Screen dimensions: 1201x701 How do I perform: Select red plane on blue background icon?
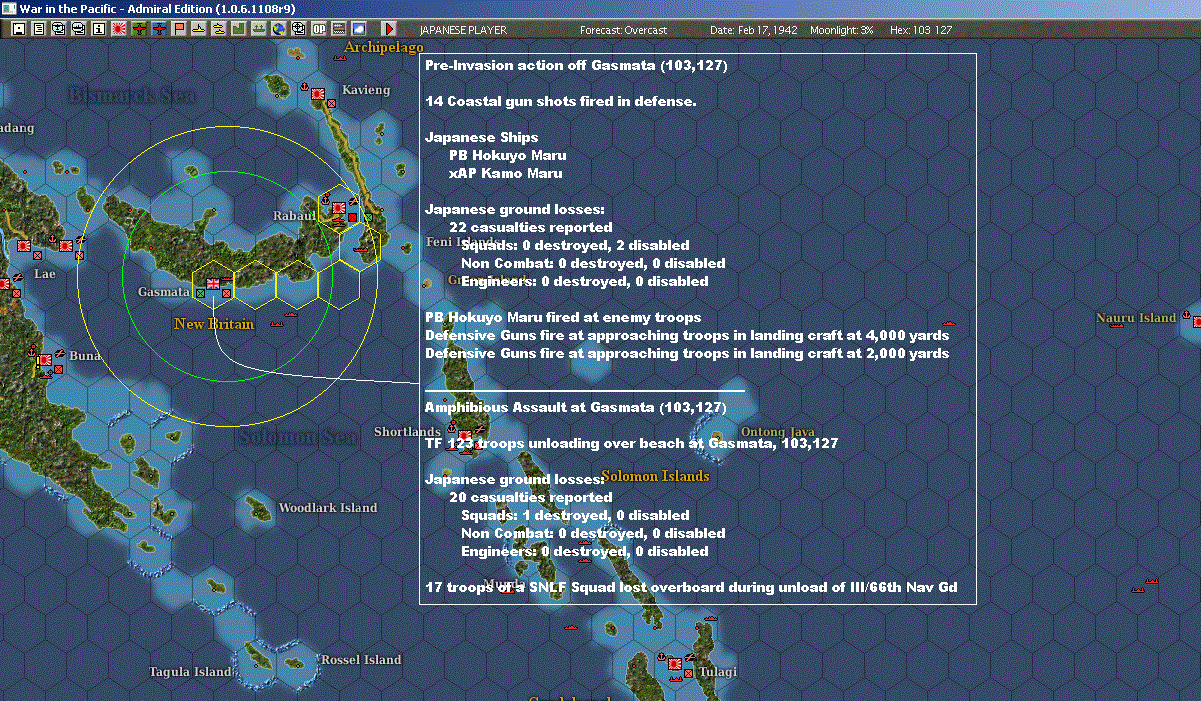point(159,30)
